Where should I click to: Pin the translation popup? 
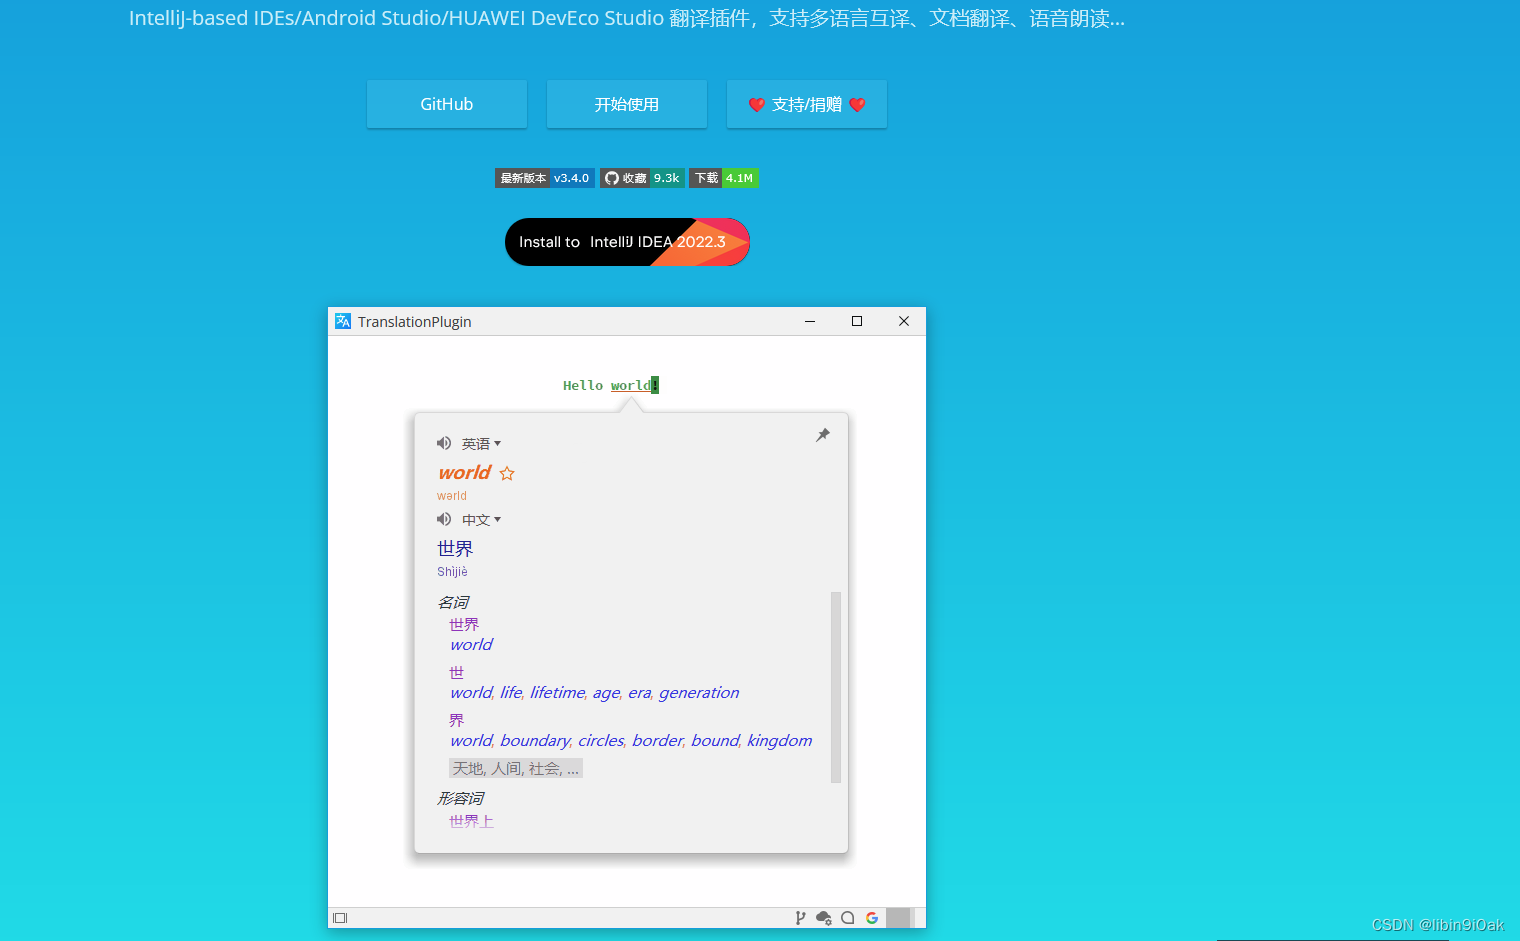[823, 435]
